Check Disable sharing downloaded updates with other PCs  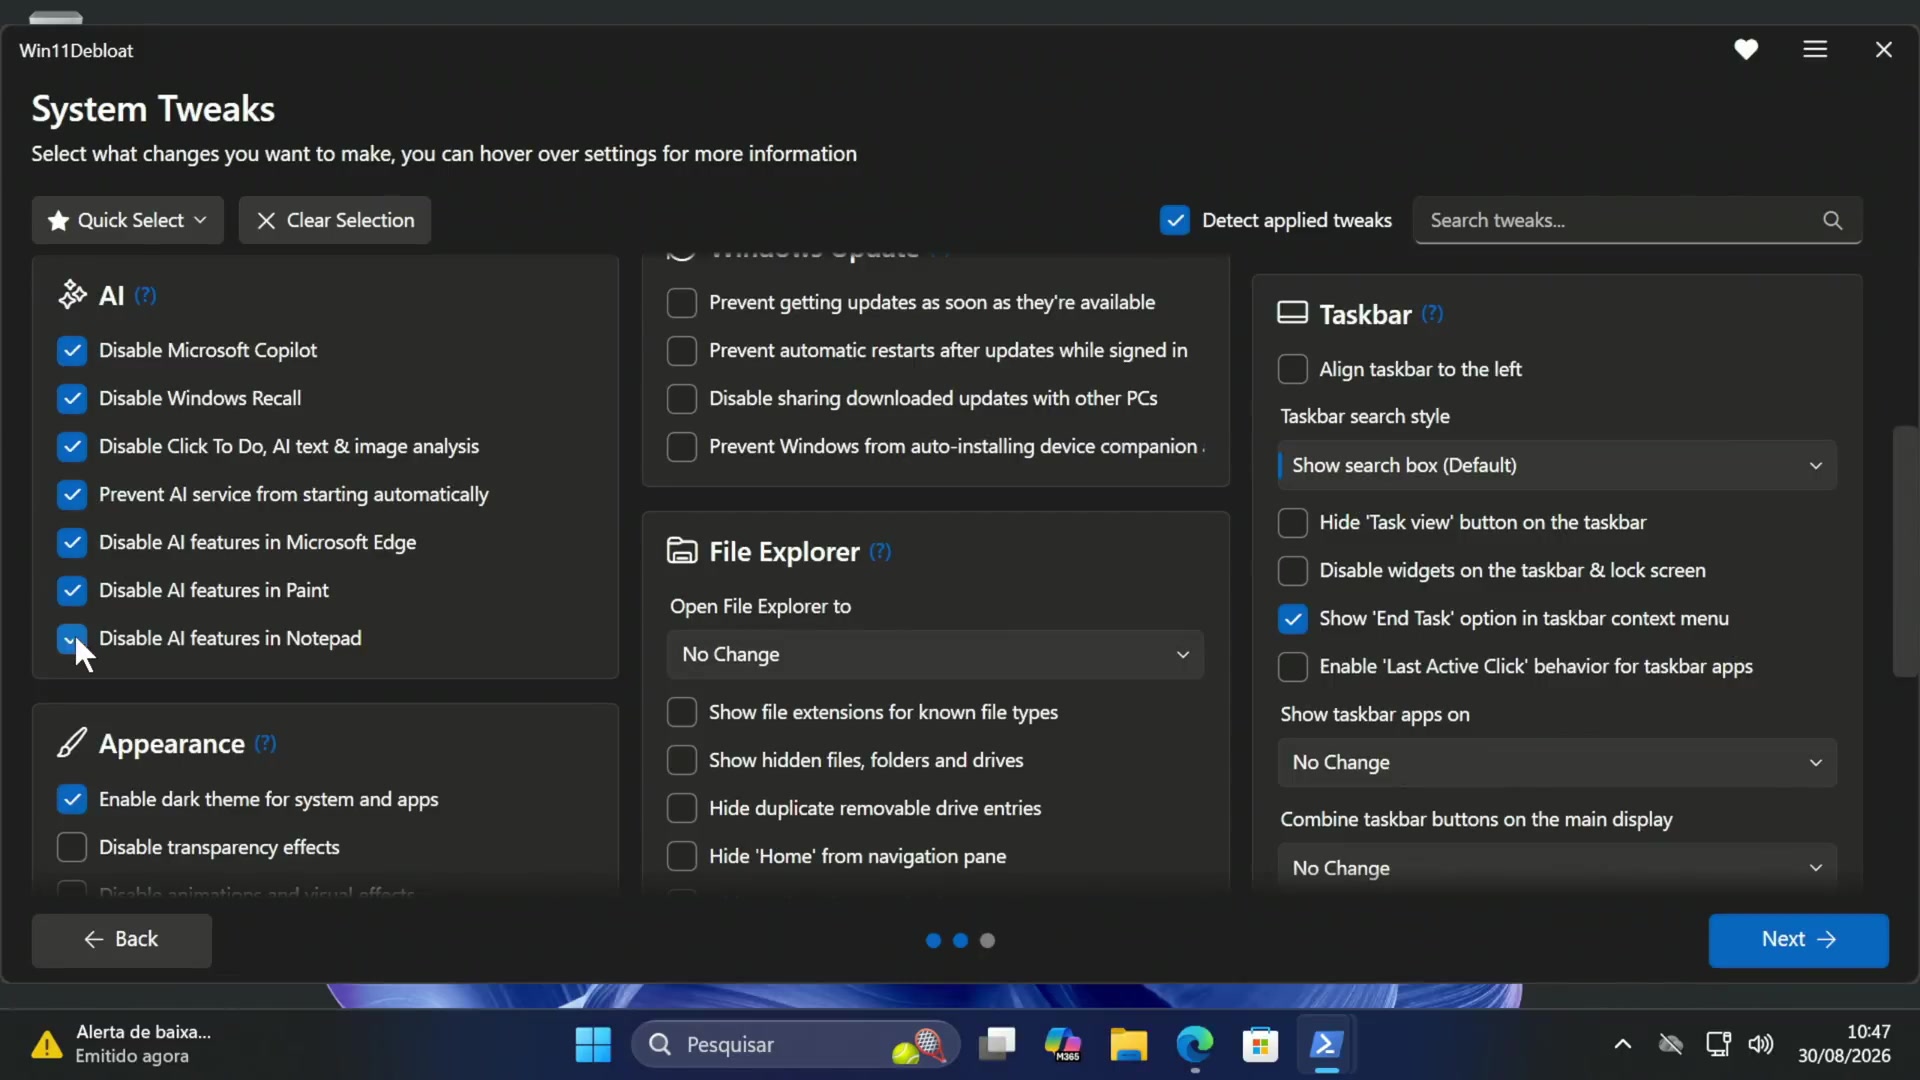[x=682, y=398]
